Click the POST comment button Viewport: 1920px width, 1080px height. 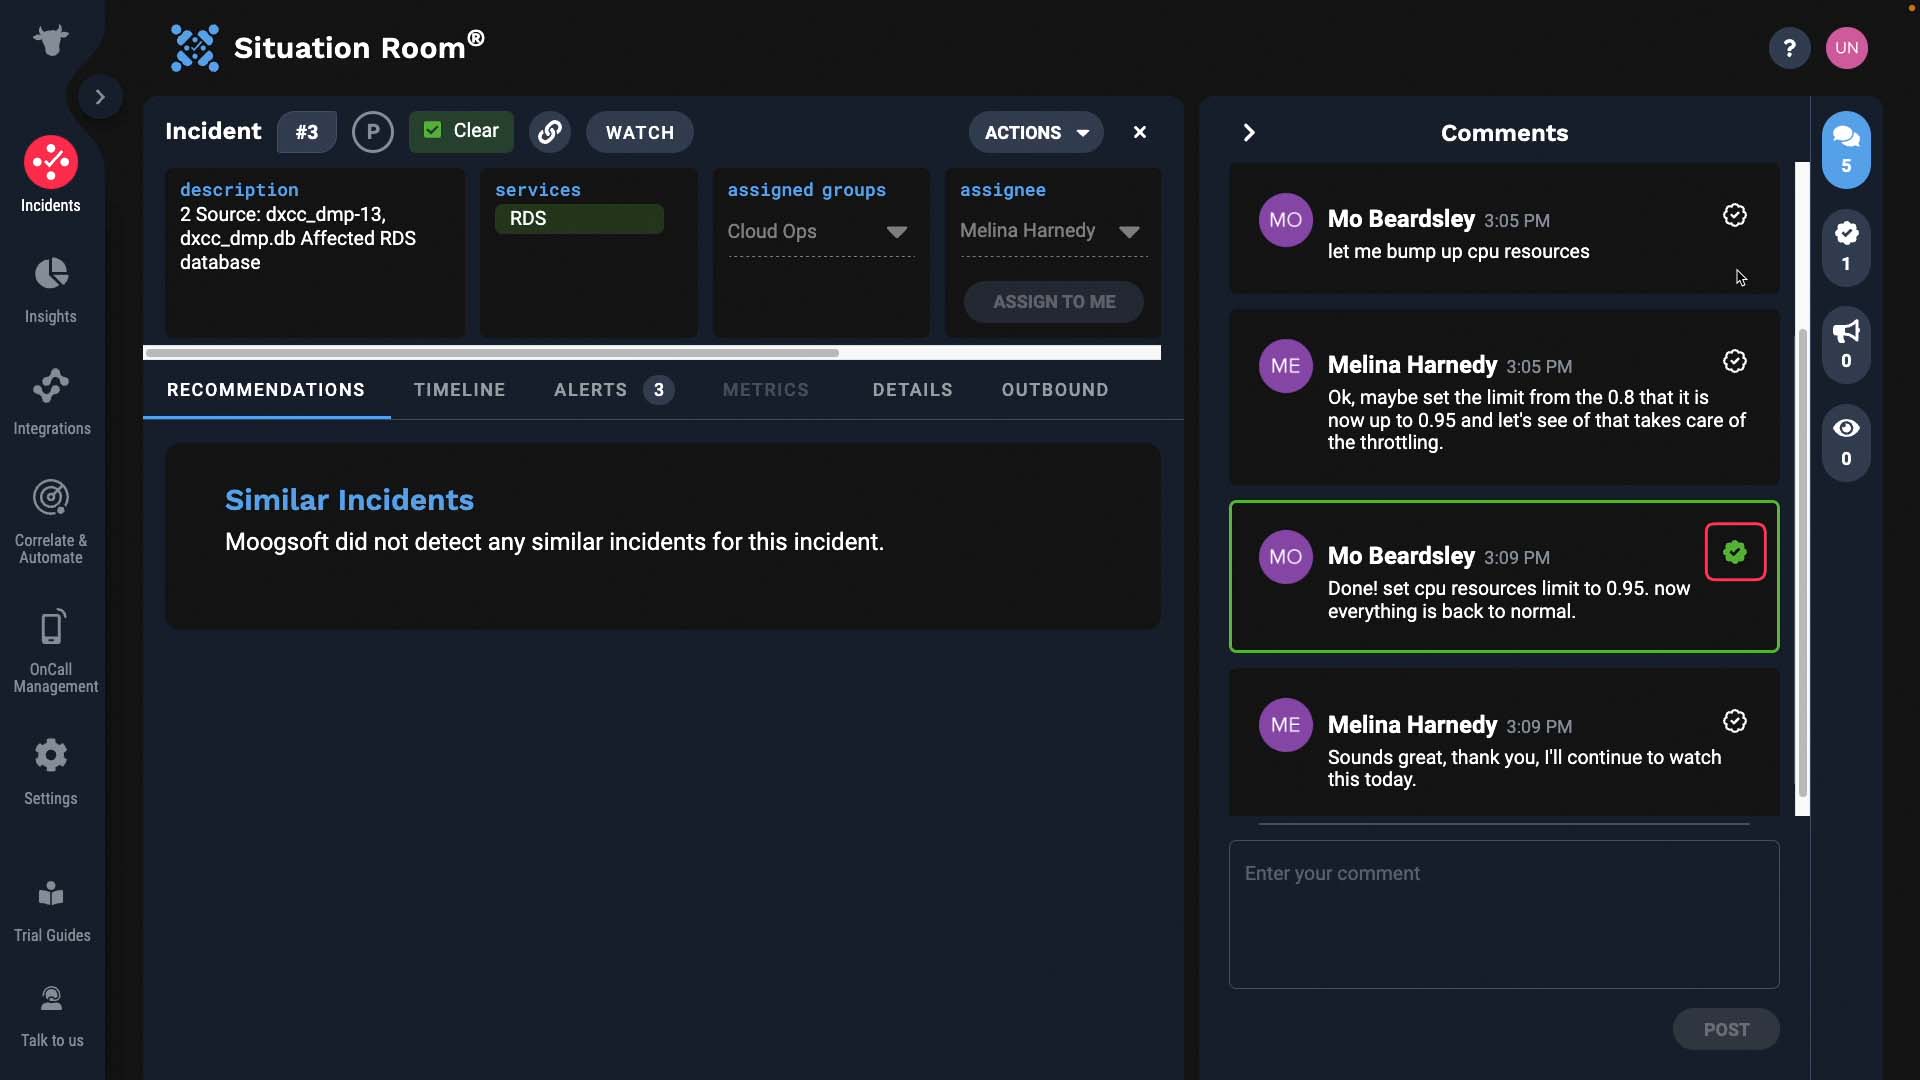[1726, 1029]
